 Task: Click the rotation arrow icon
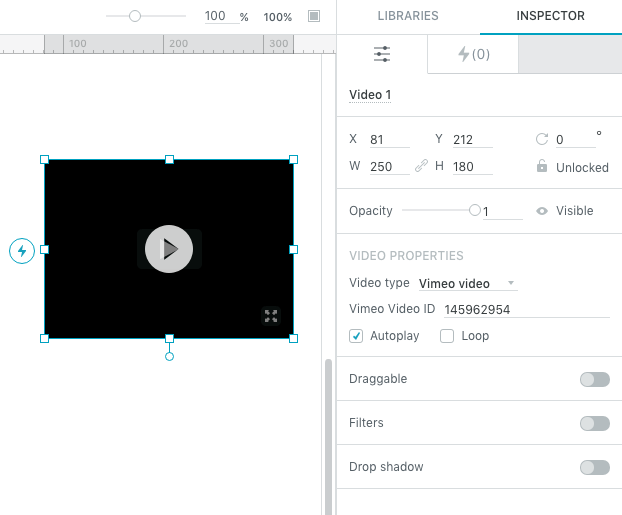pyautogui.click(x=542, y=139)
